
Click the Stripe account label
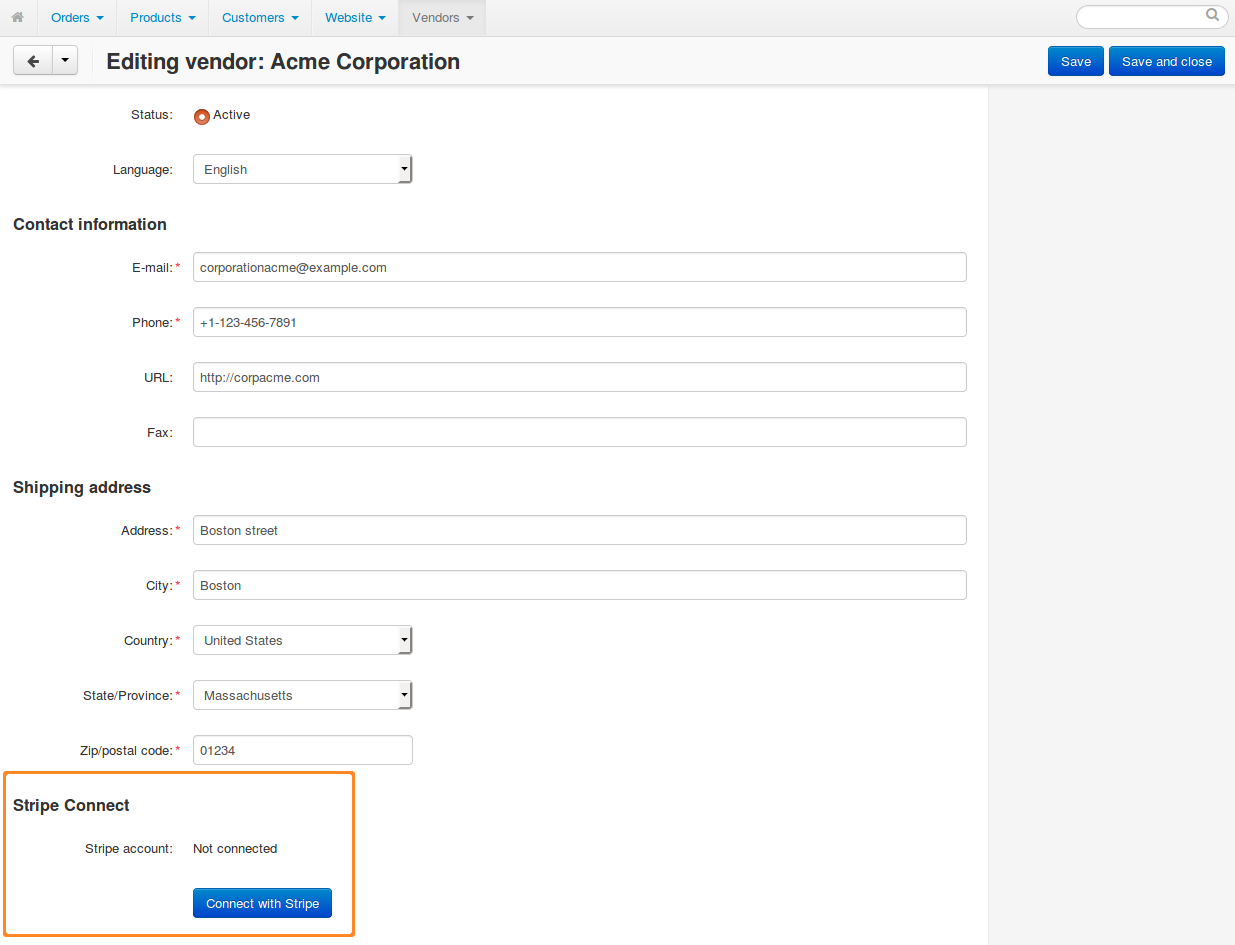129,848
